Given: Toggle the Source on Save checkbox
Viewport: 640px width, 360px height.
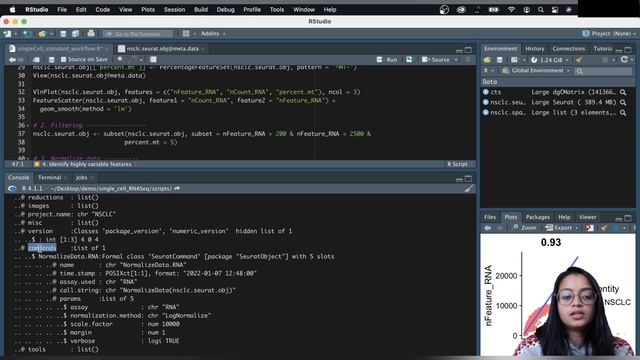Looking at the screenshot, I should click(63, 60).
